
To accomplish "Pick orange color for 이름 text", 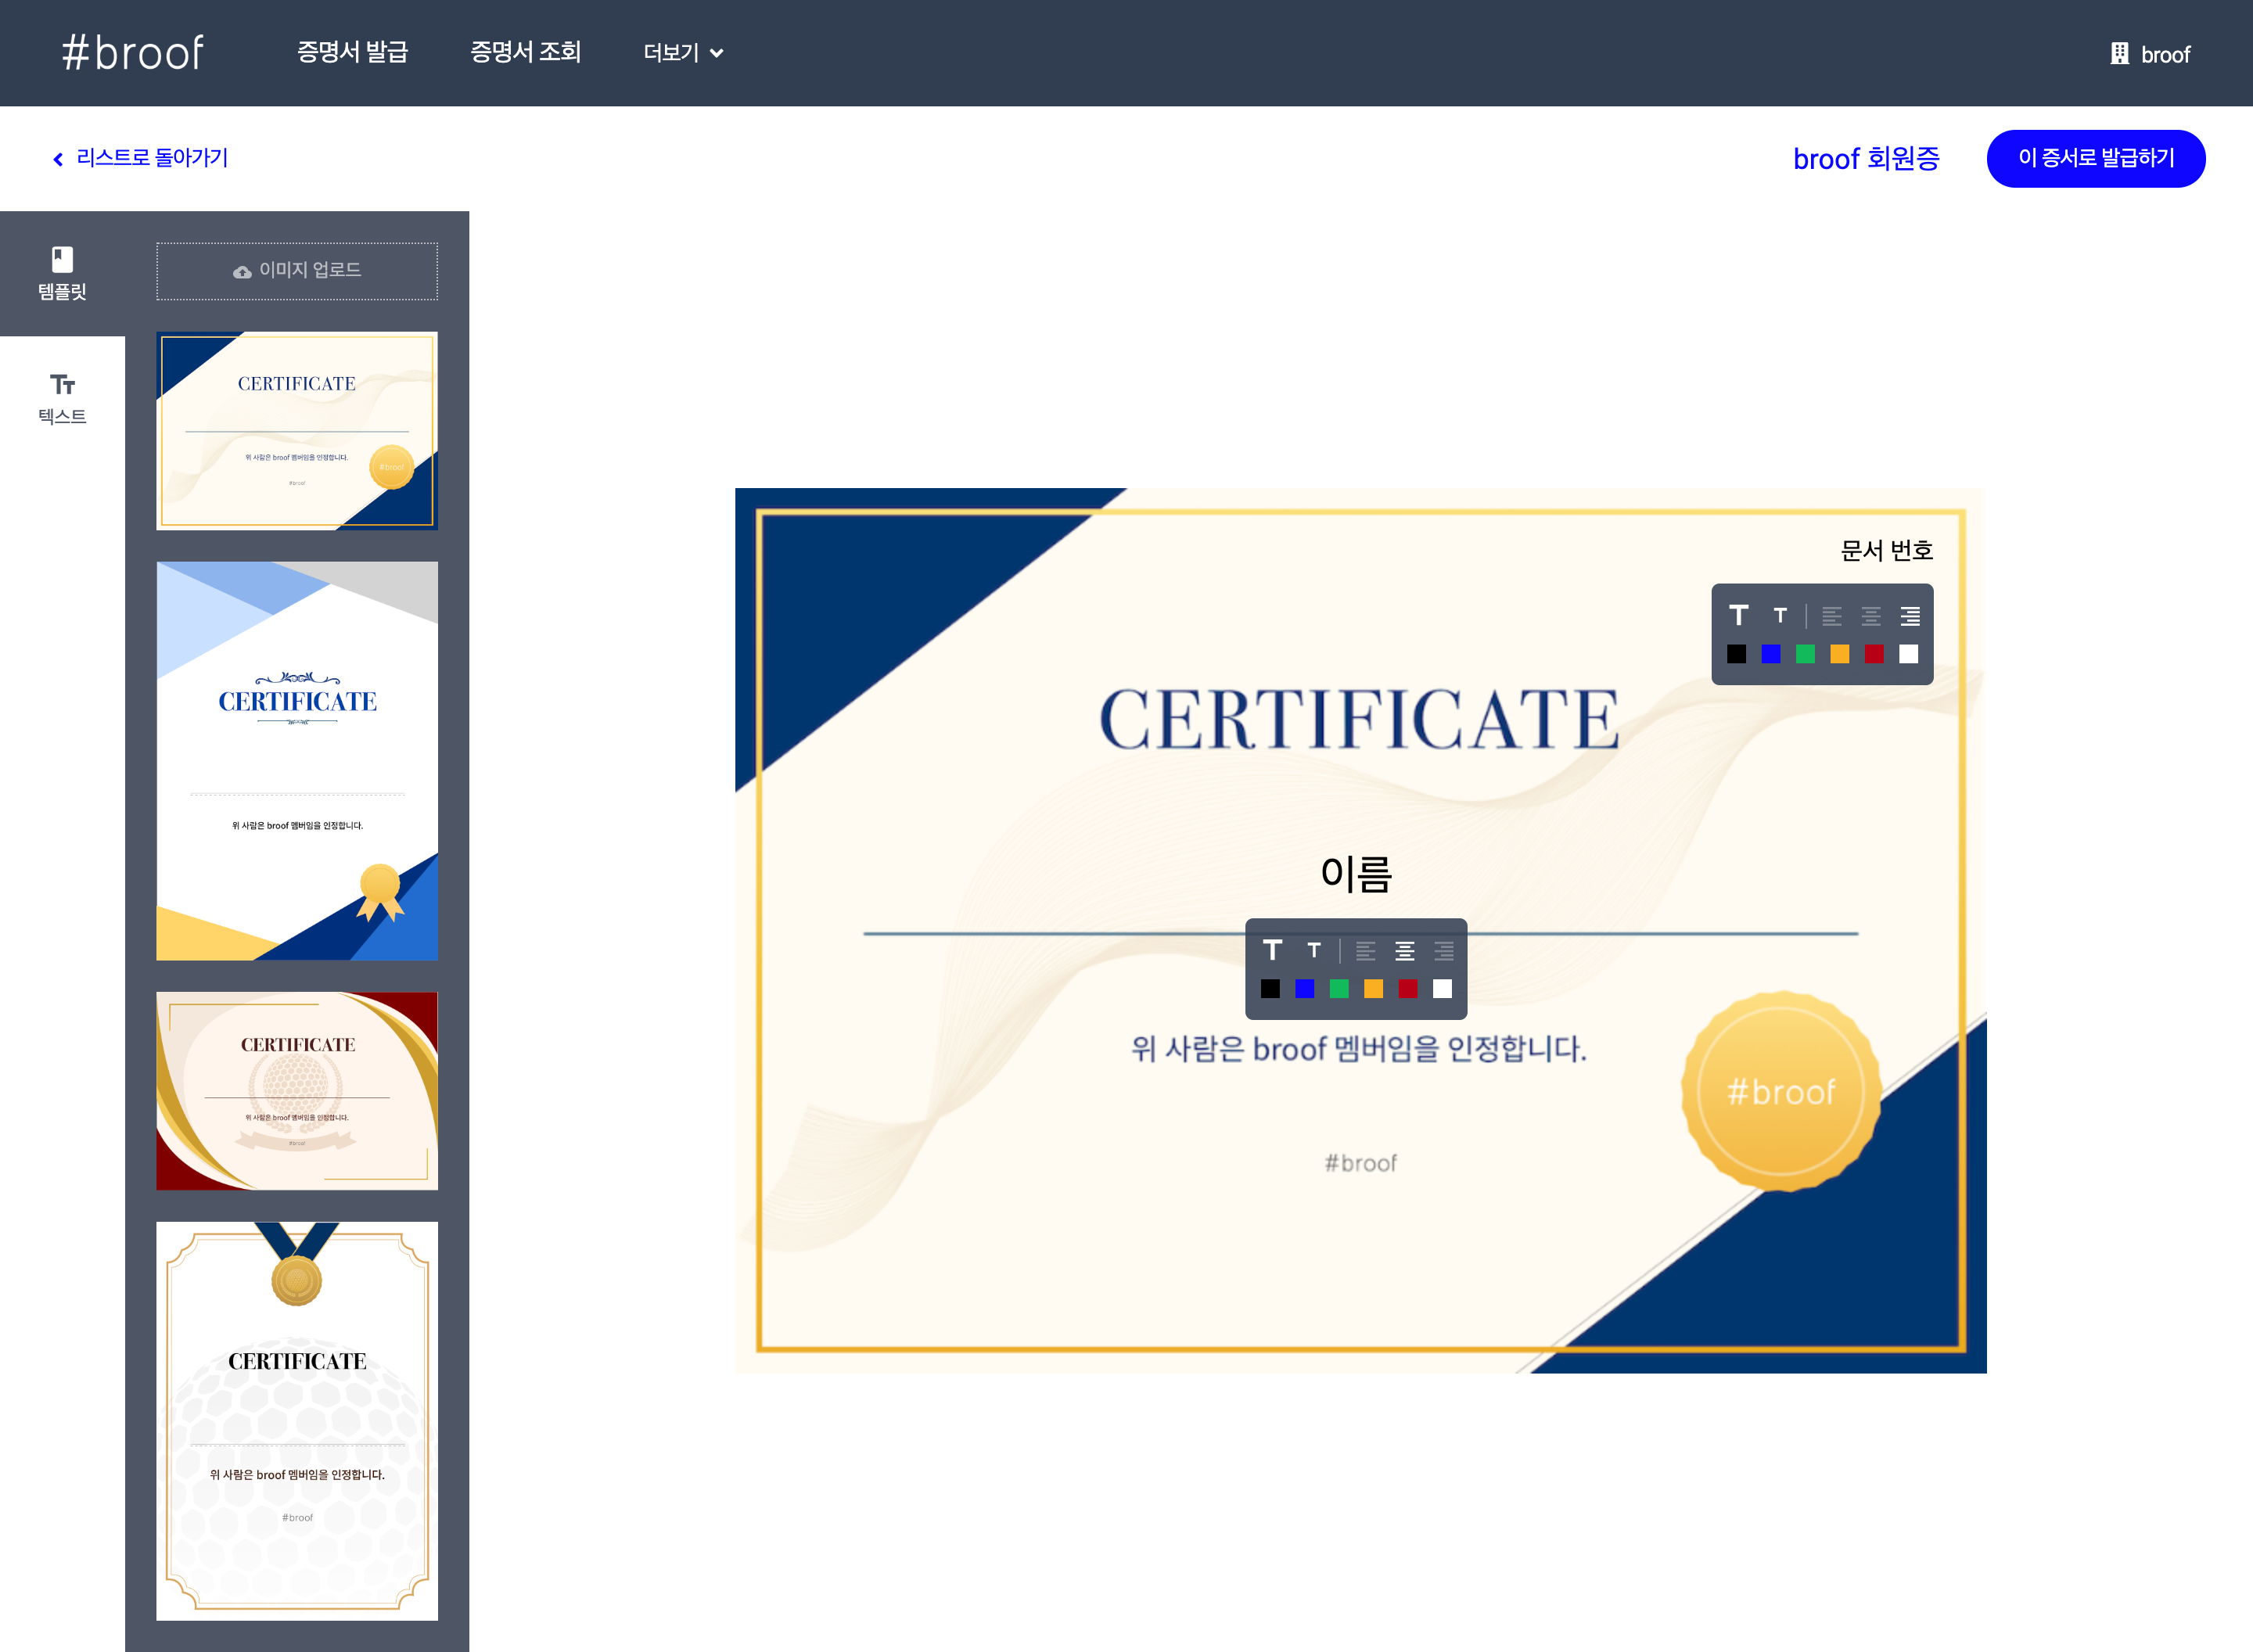I will tap(1374, 989).
